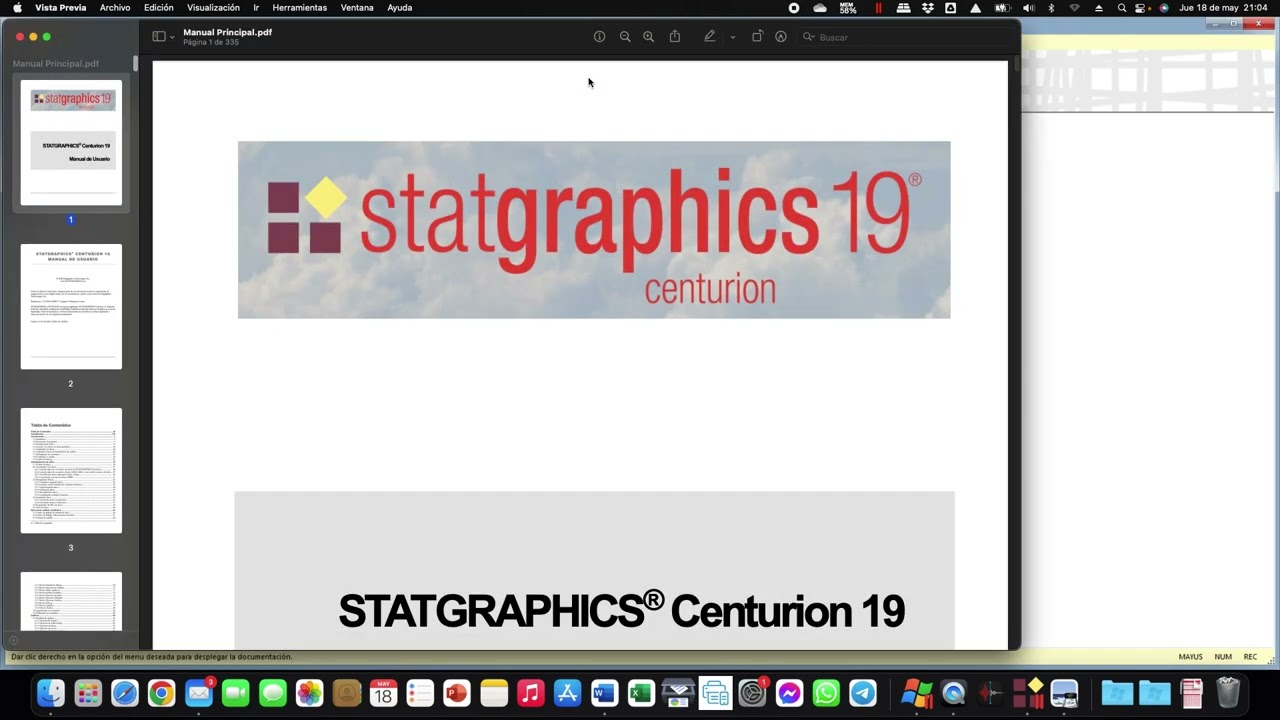1280x720 pixels.
Task: Select the highlight pen tool
Action: coord(709,37)
